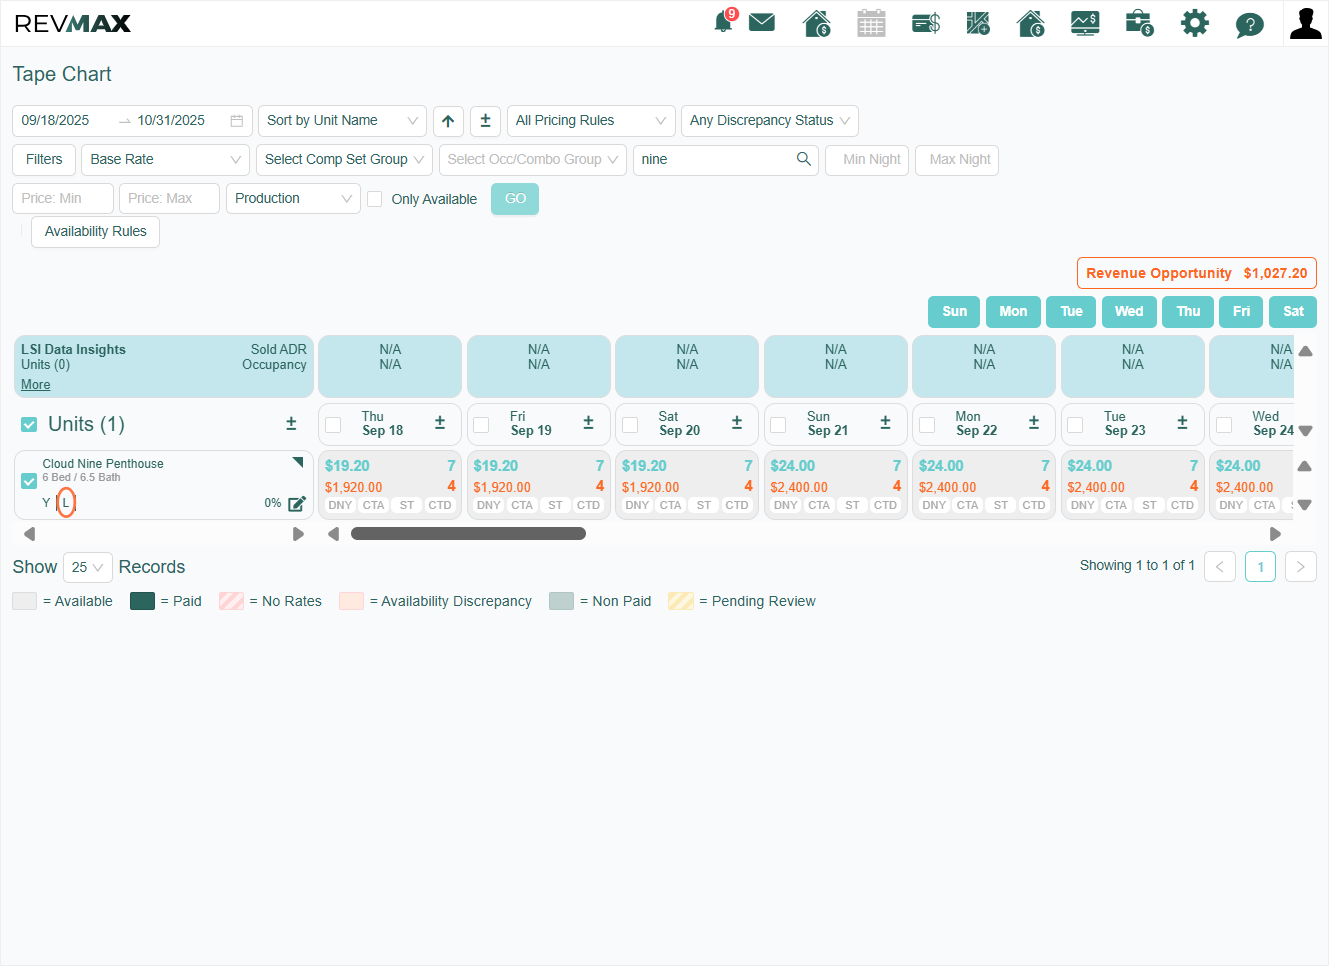The height and width of the screenshot is (966, 1329).
Task: Open the date range calendar icon
Action: 237,121
